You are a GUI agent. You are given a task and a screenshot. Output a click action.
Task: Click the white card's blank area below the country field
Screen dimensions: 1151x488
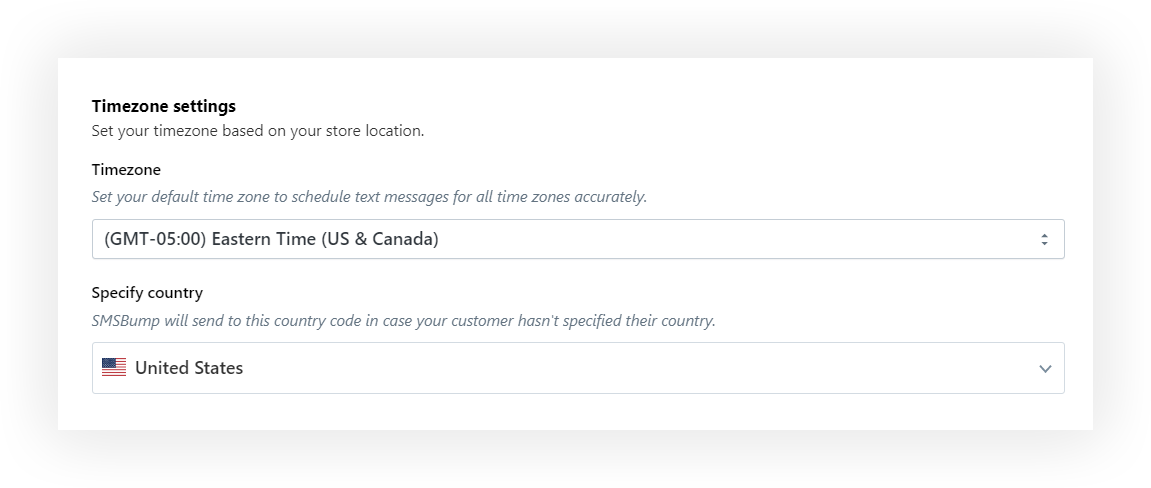(578, 412)
